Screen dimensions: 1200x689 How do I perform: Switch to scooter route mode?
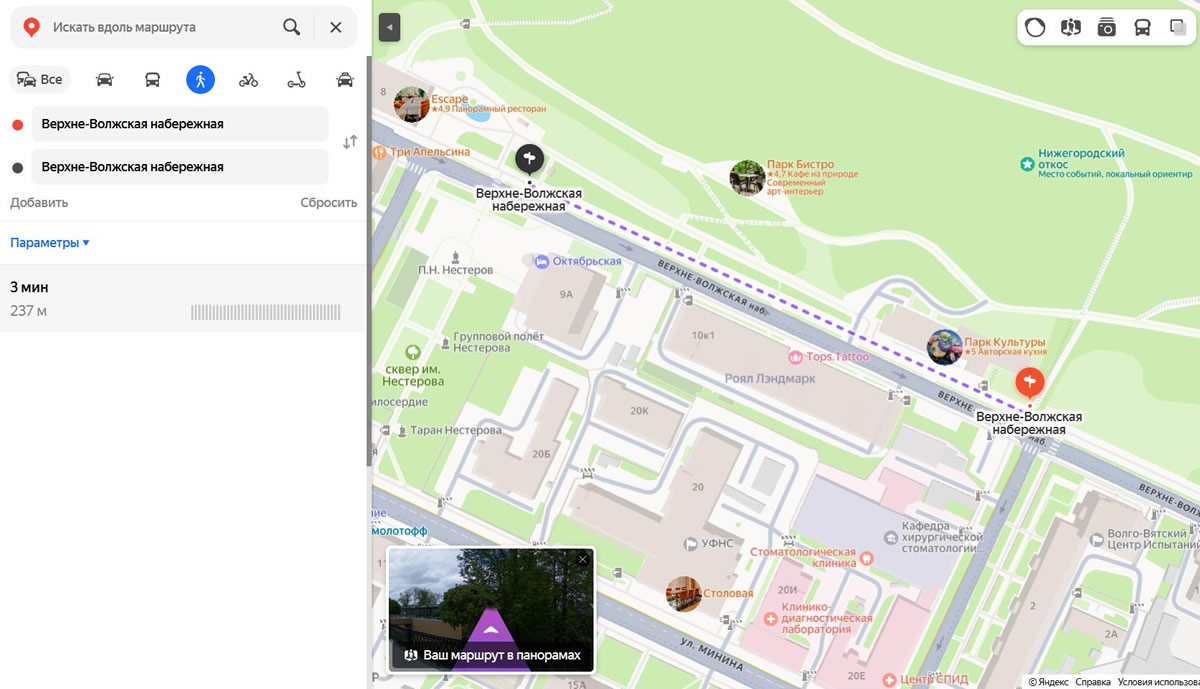click(296, 80)
